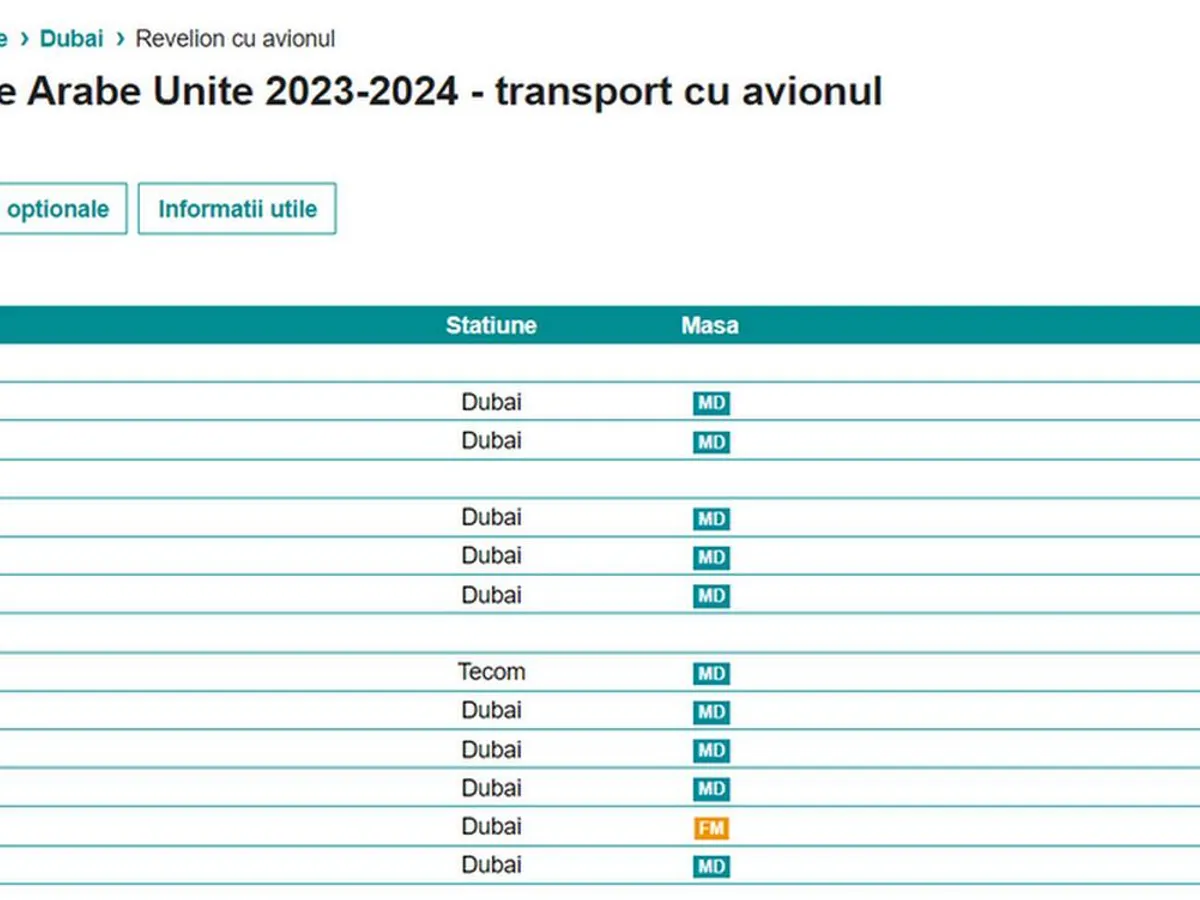The image size is (1200, 900).
Task: Sort by the Statiune column header
Action: point(491,325)
